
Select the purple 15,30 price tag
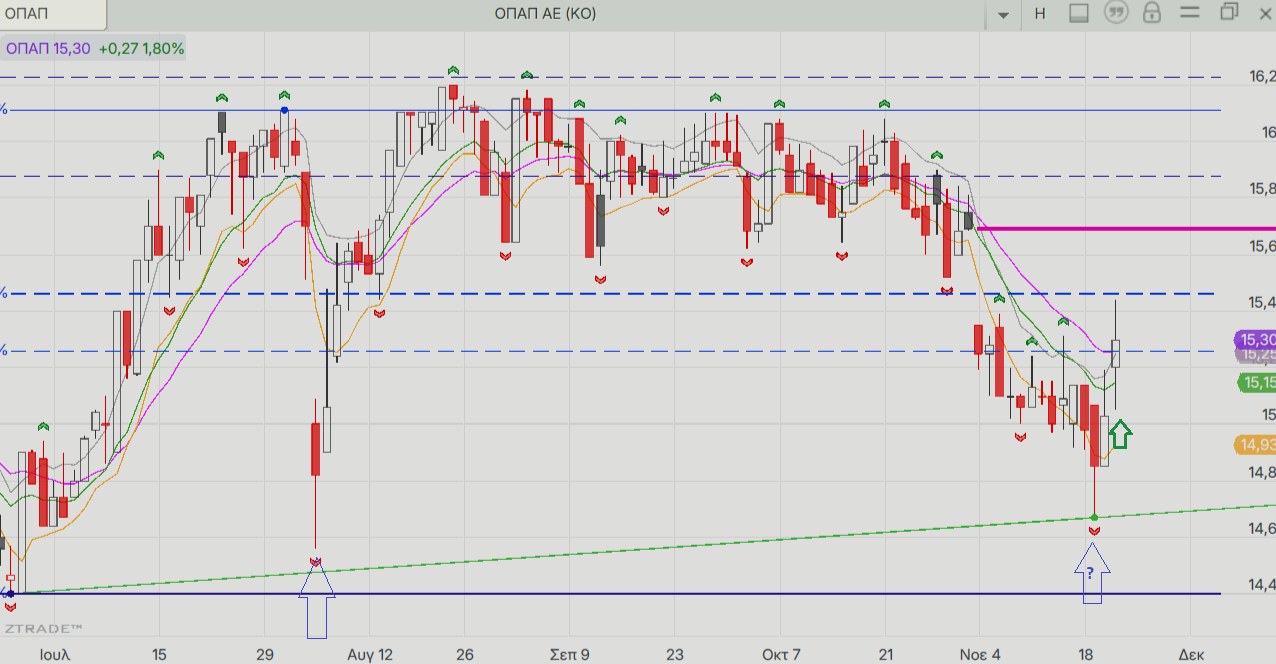pyautogui.click(x=1255, y=340)
